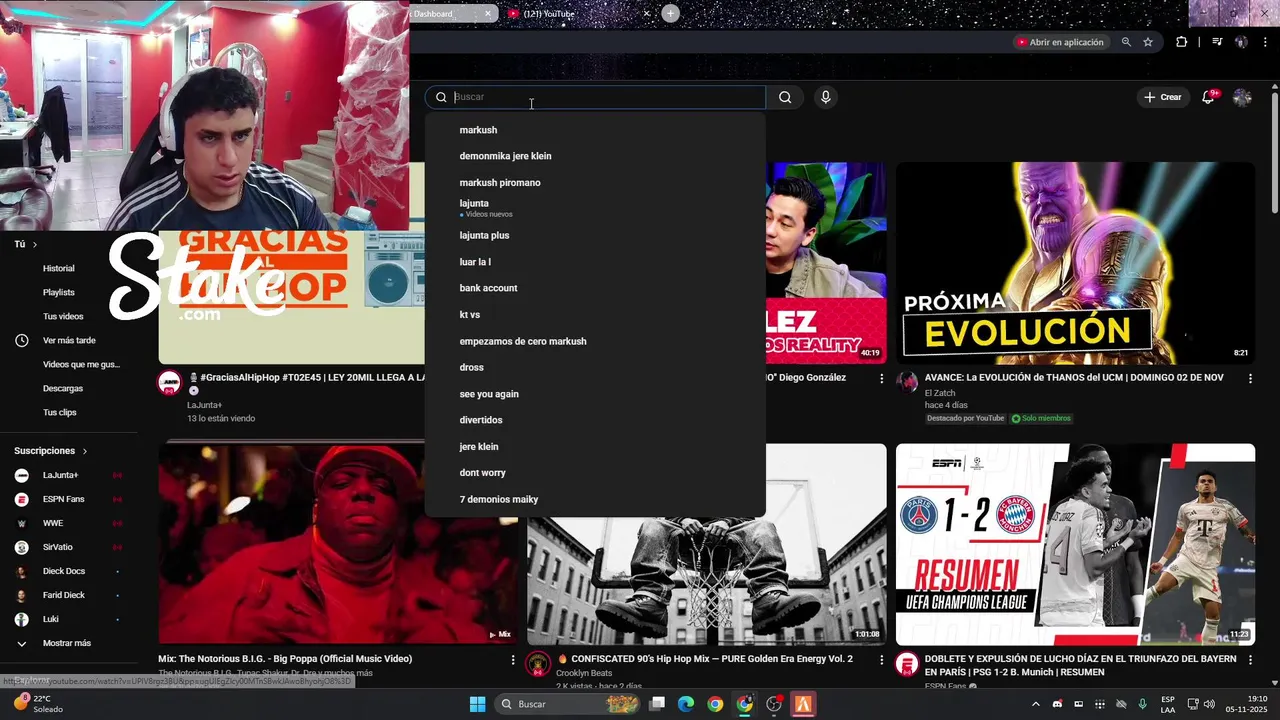Image resolution: width=1280 pixels, height=720 pixels.
Task: Open the Farid Dieck subscription
Action: tap(63, 595)
